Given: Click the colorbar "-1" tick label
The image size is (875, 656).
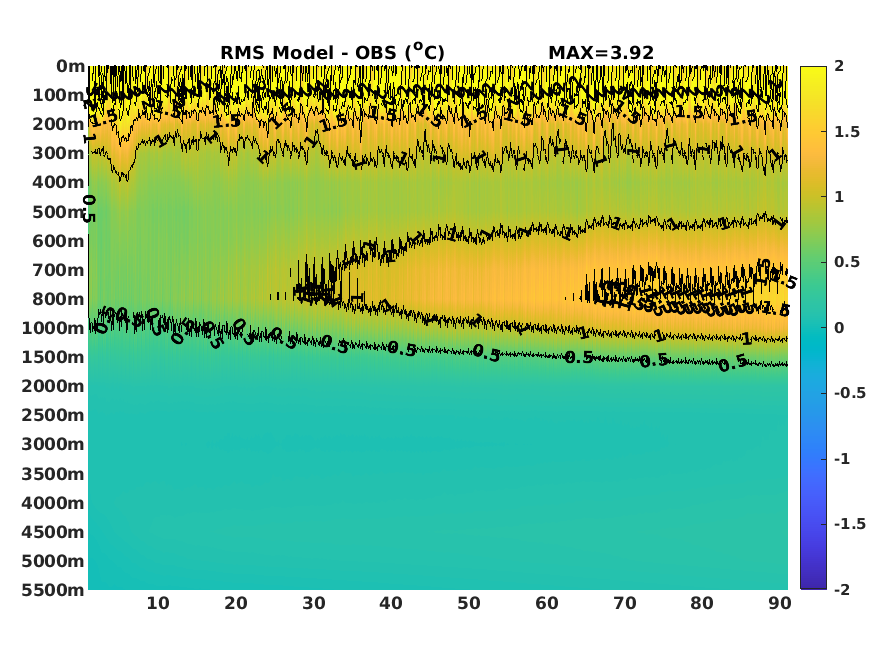Looking at the screenshot, I should coord(842,459).
